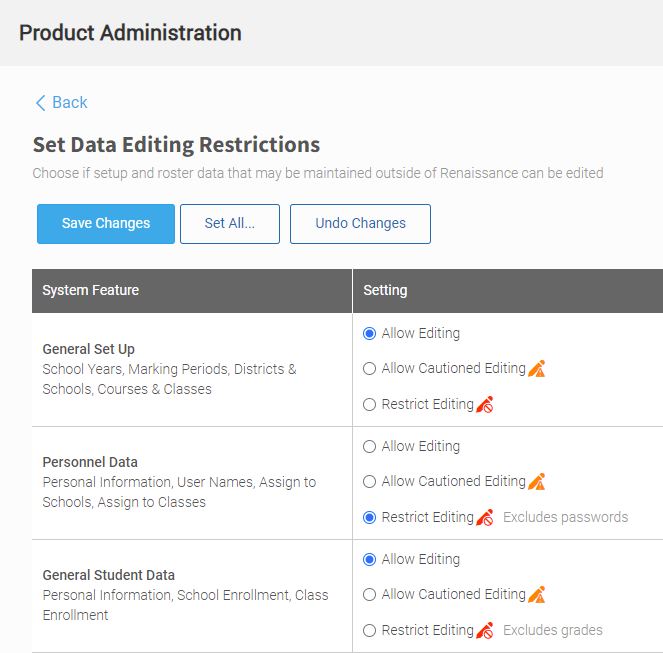Select Allow Cautioned Editing for General Set Up

369,369
